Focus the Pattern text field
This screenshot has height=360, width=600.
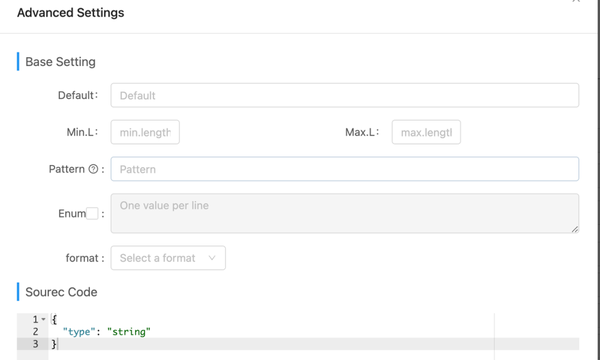[x=345, y=169]
